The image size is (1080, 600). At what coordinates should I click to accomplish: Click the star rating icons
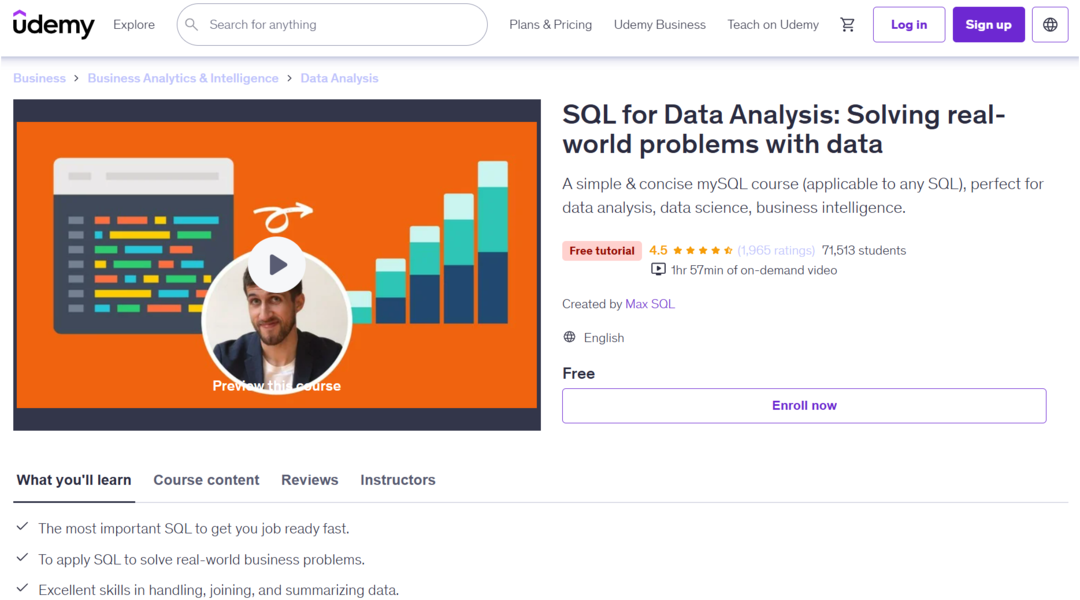click(703, 251)
